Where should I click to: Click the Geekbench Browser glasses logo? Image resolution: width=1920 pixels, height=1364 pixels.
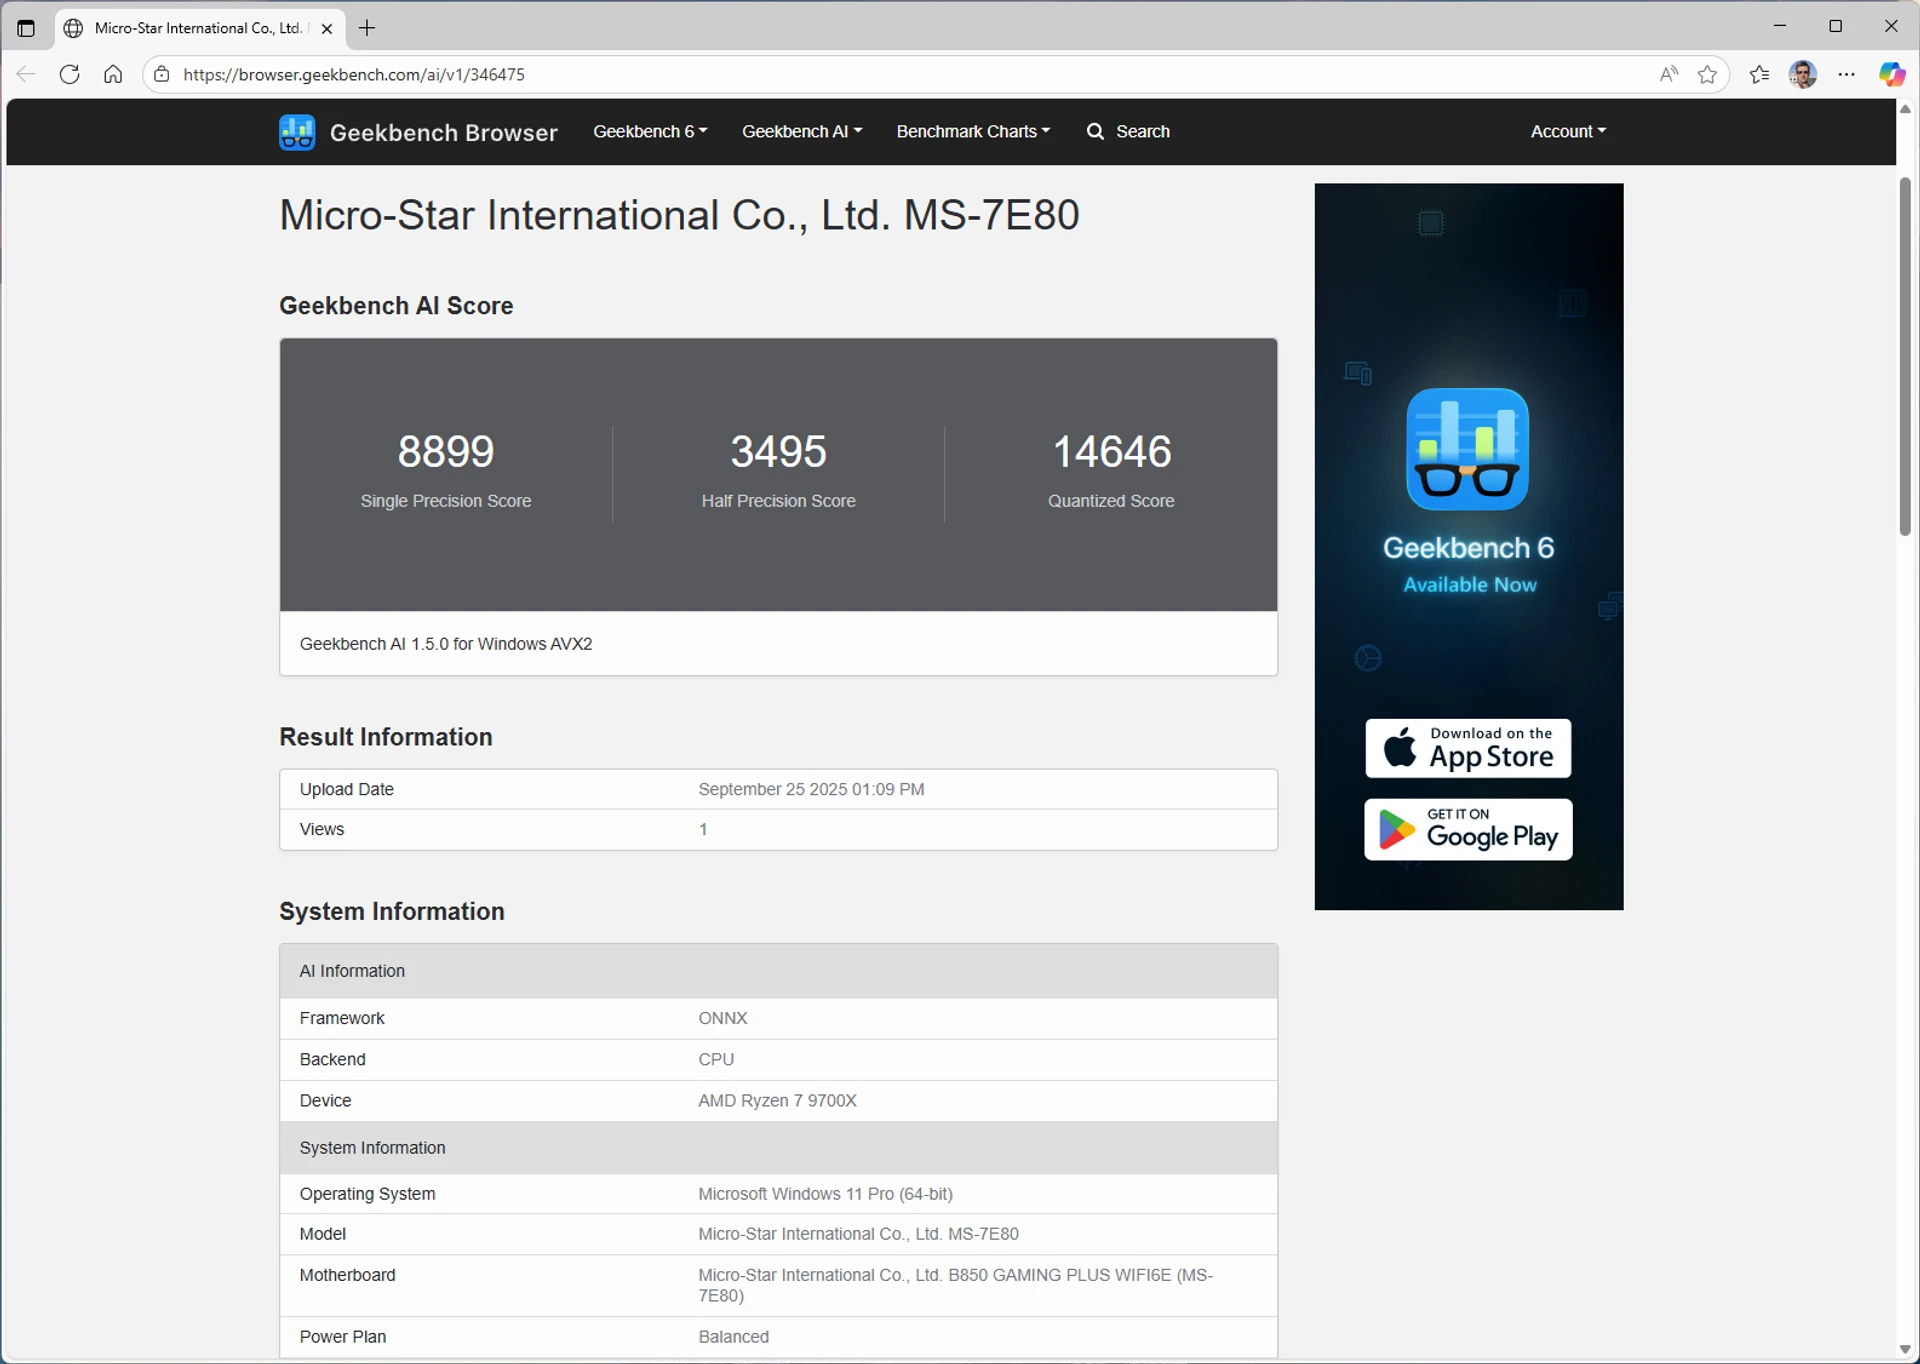tap(297, 132)
